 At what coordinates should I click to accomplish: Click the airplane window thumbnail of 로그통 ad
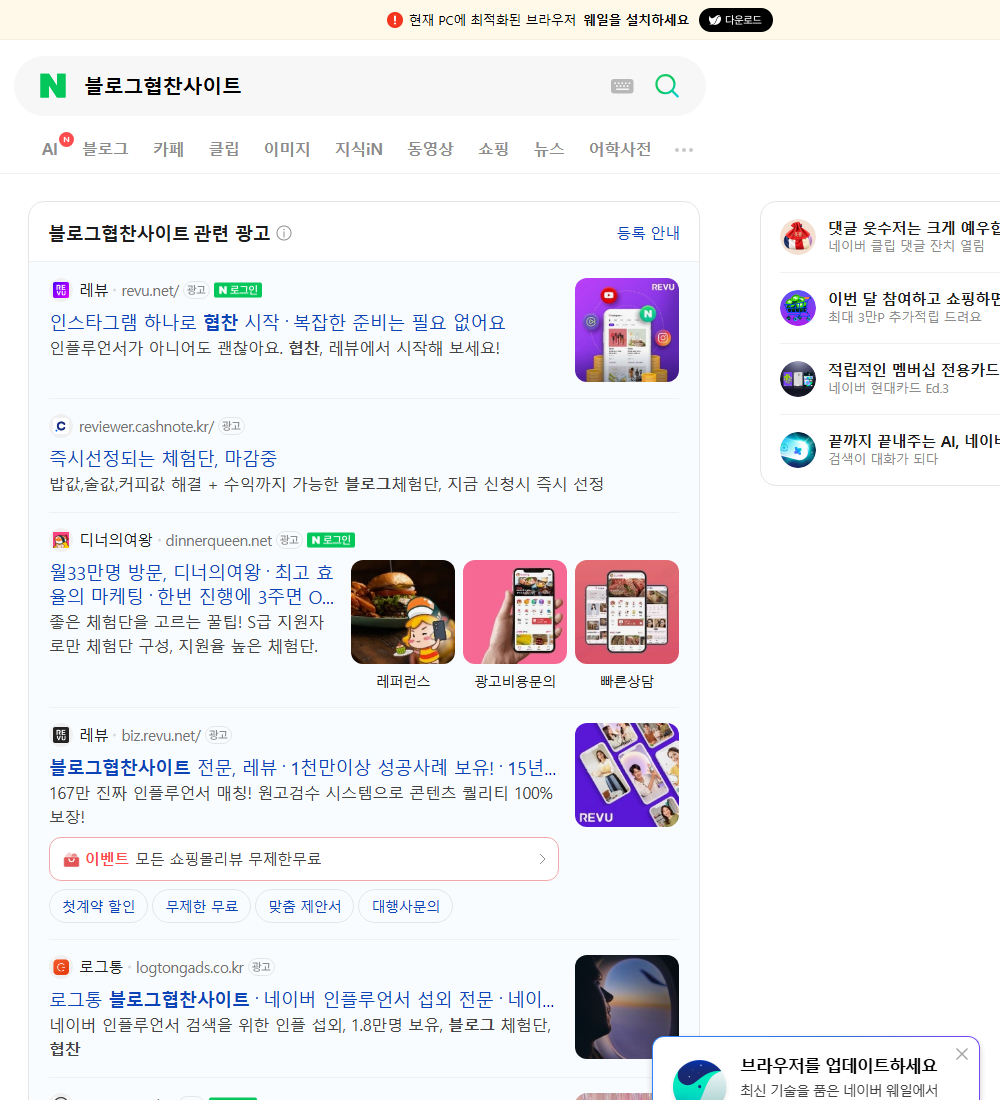point(627,1006)
